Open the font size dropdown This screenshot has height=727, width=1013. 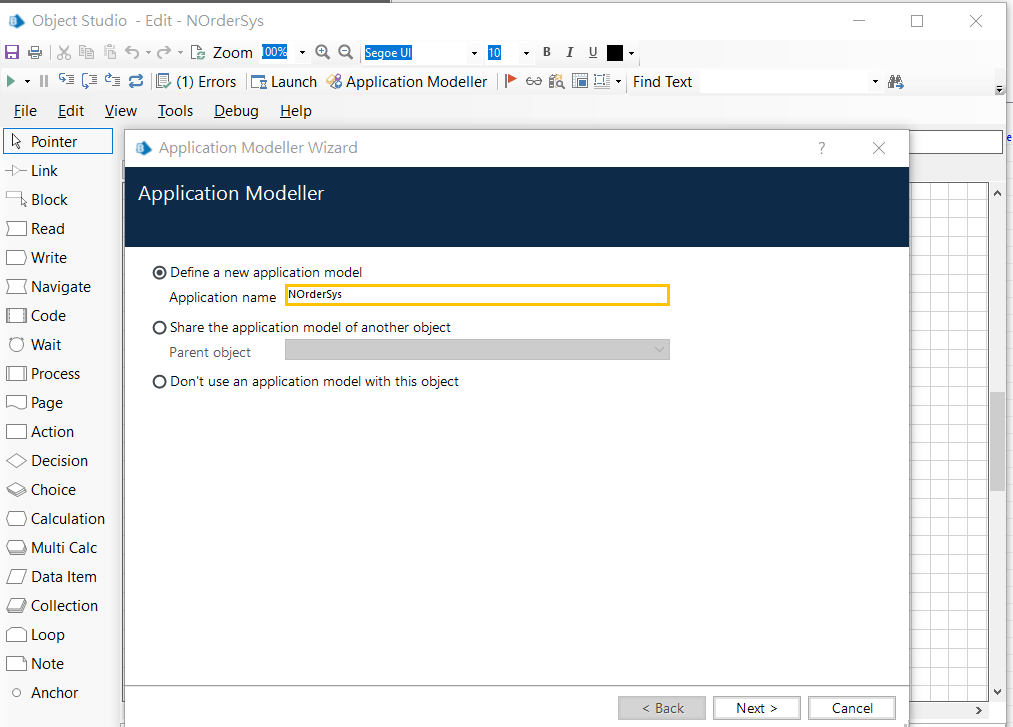pyautogui.click(x=526, y=53)
